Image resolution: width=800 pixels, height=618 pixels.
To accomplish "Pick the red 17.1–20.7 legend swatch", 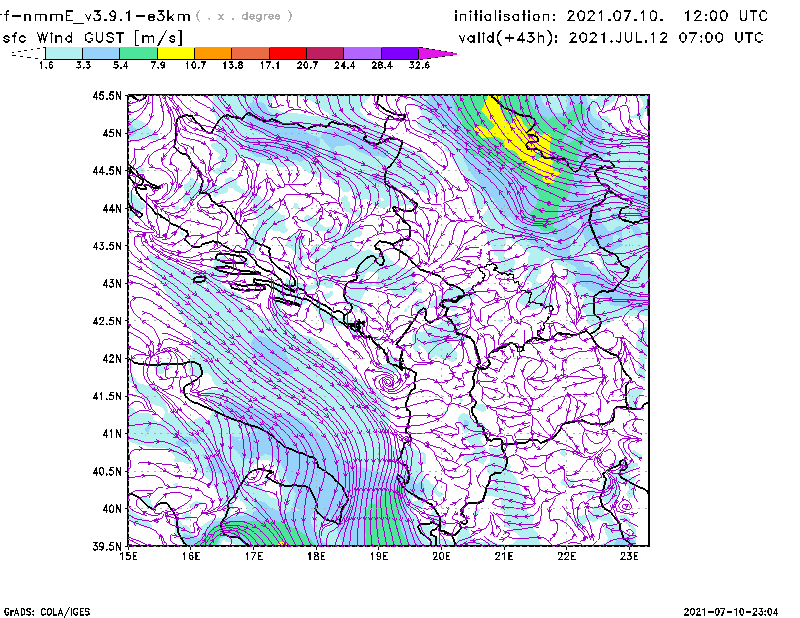I will [288, 53].
